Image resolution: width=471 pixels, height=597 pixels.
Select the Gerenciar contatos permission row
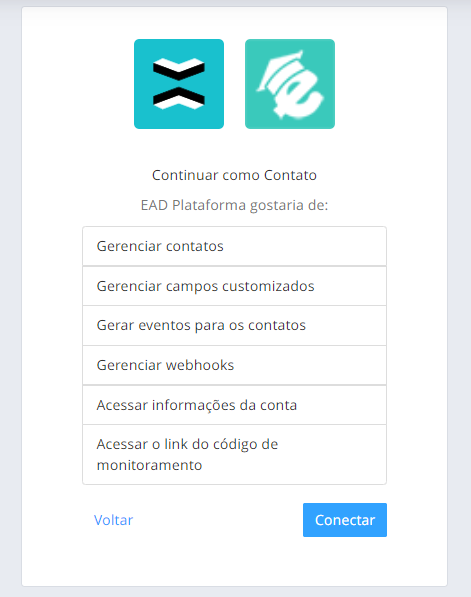(235, 246)
